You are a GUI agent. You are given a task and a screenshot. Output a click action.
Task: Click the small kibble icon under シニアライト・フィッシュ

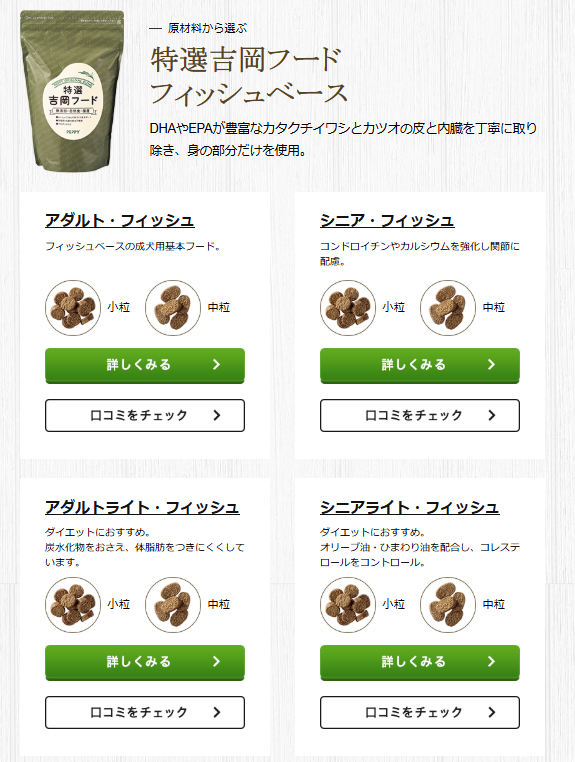coord(348,605)
